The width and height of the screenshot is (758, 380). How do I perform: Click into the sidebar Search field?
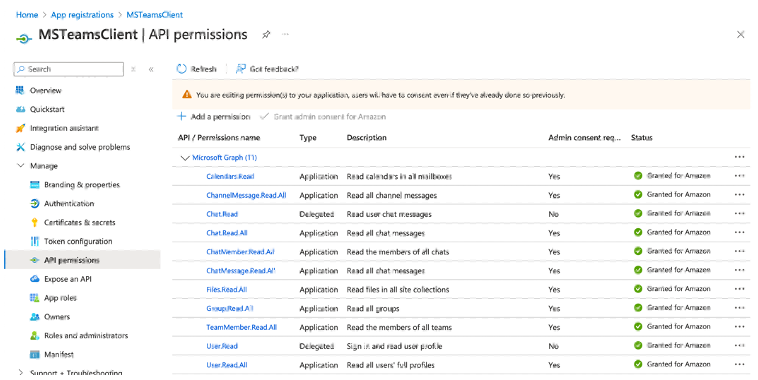(x=69, y=69)
